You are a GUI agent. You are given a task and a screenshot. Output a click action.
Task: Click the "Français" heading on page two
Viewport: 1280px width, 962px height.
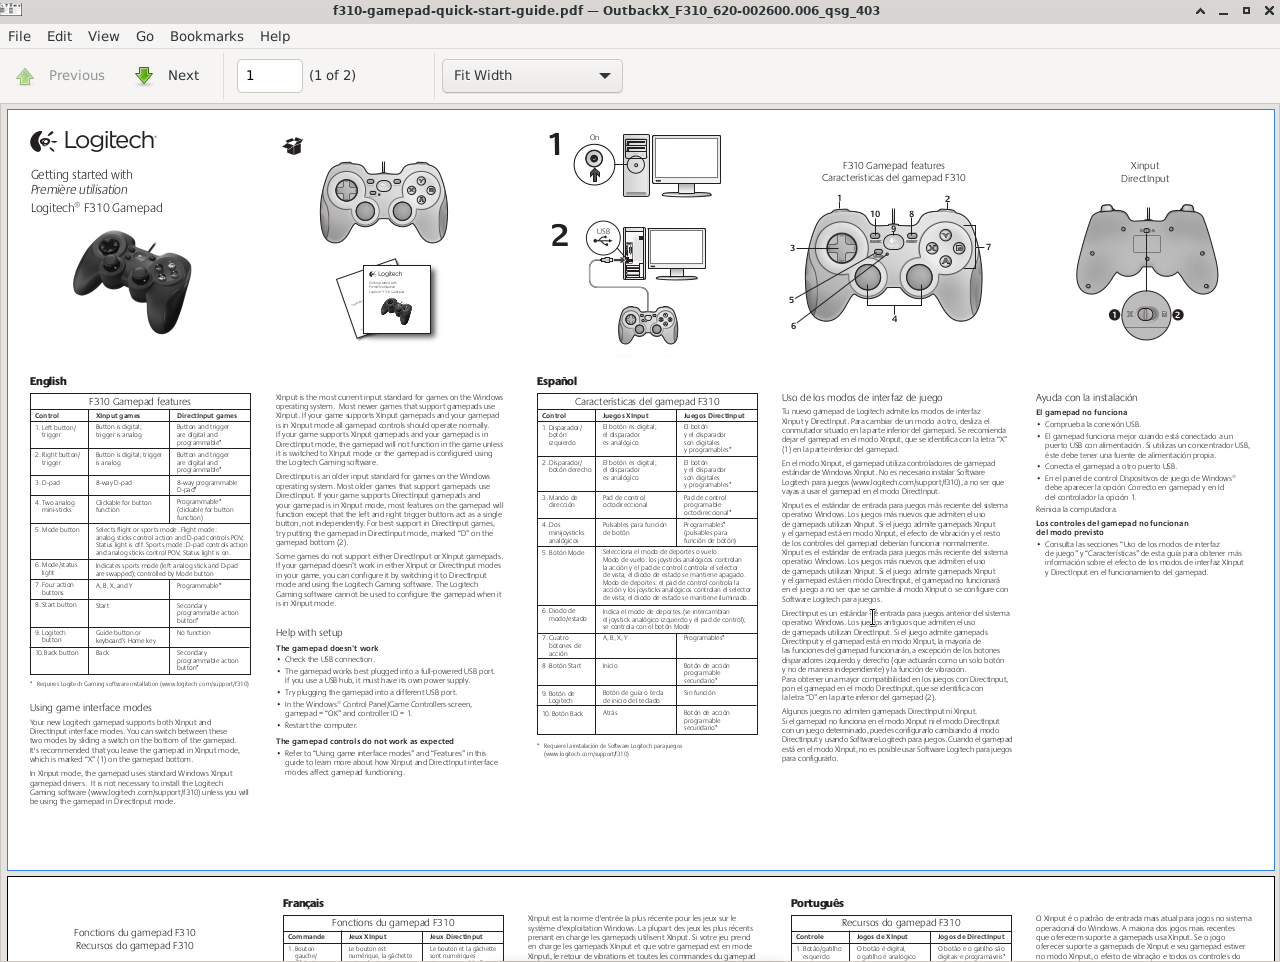point(303,903)
